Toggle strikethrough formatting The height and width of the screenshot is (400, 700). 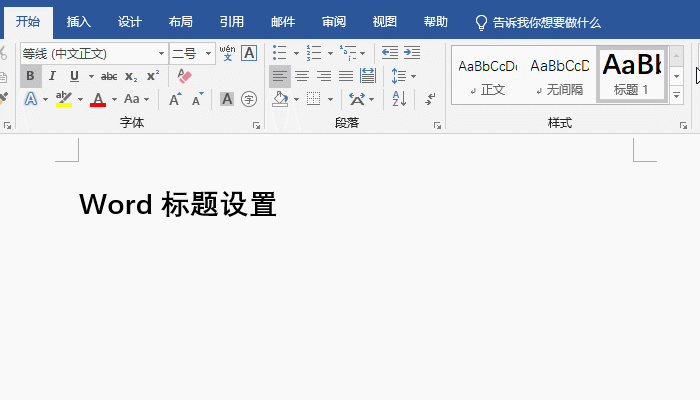tap(109, 76)
